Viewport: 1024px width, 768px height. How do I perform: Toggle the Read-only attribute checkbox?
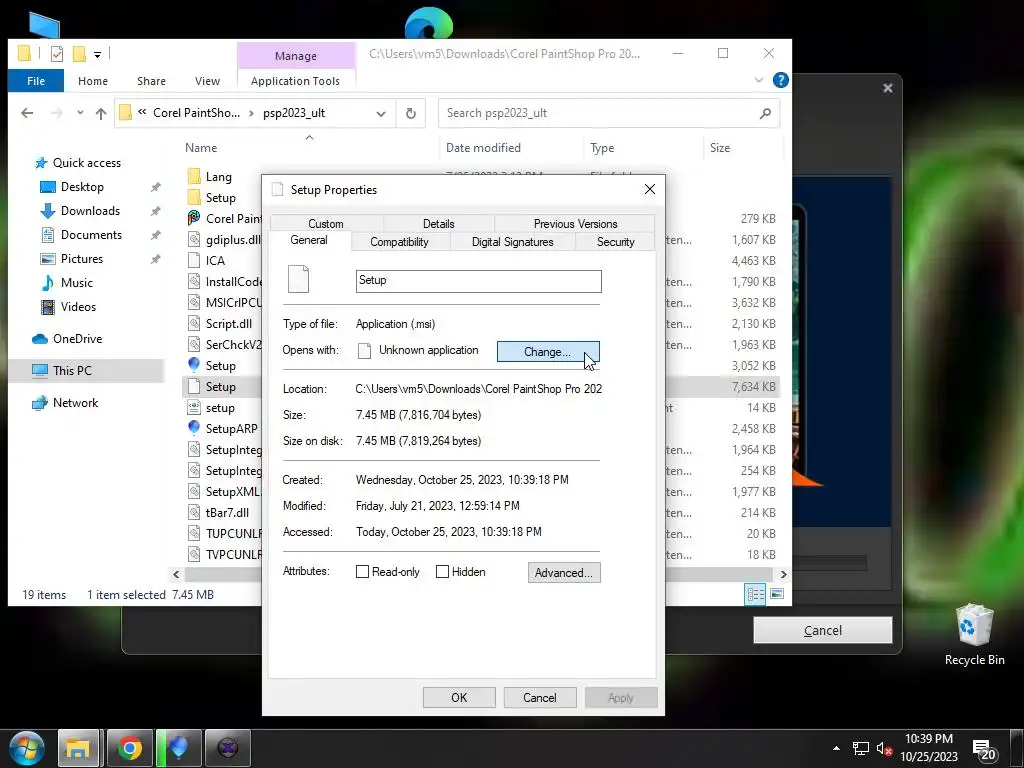(x=362, y=572)
